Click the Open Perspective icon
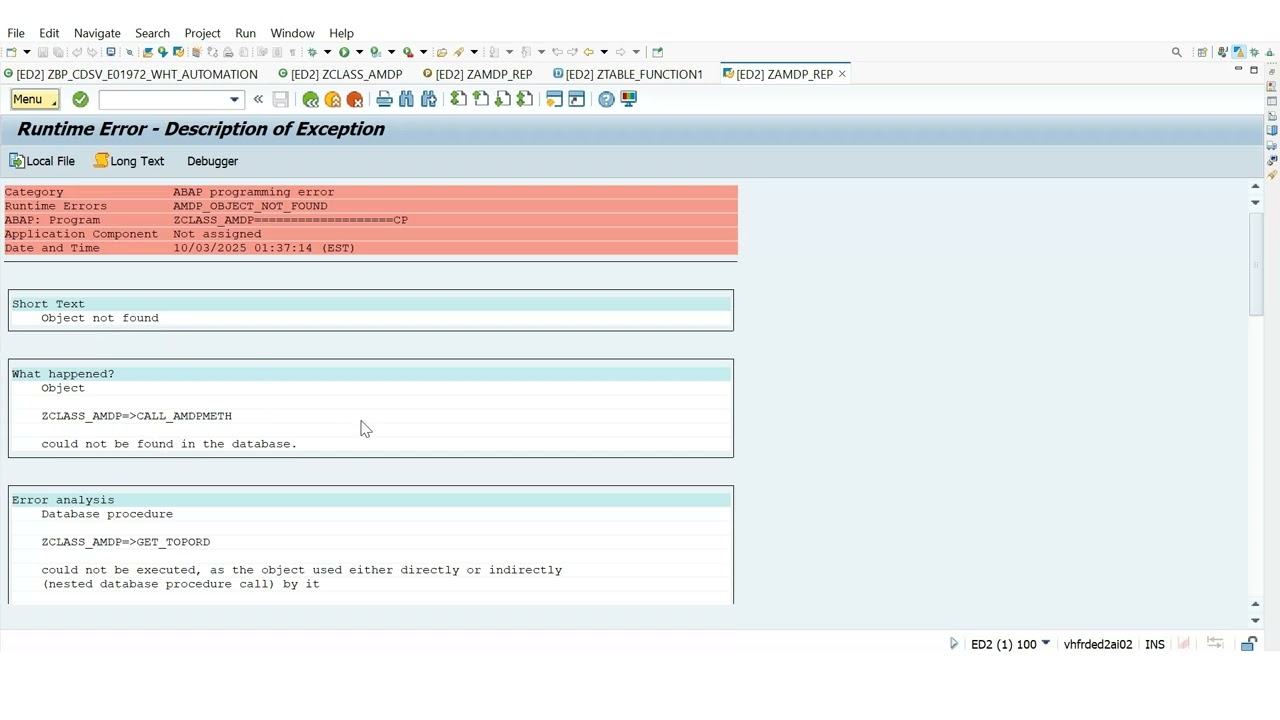Screen dimensions: 1280x720 (1202, 52)
